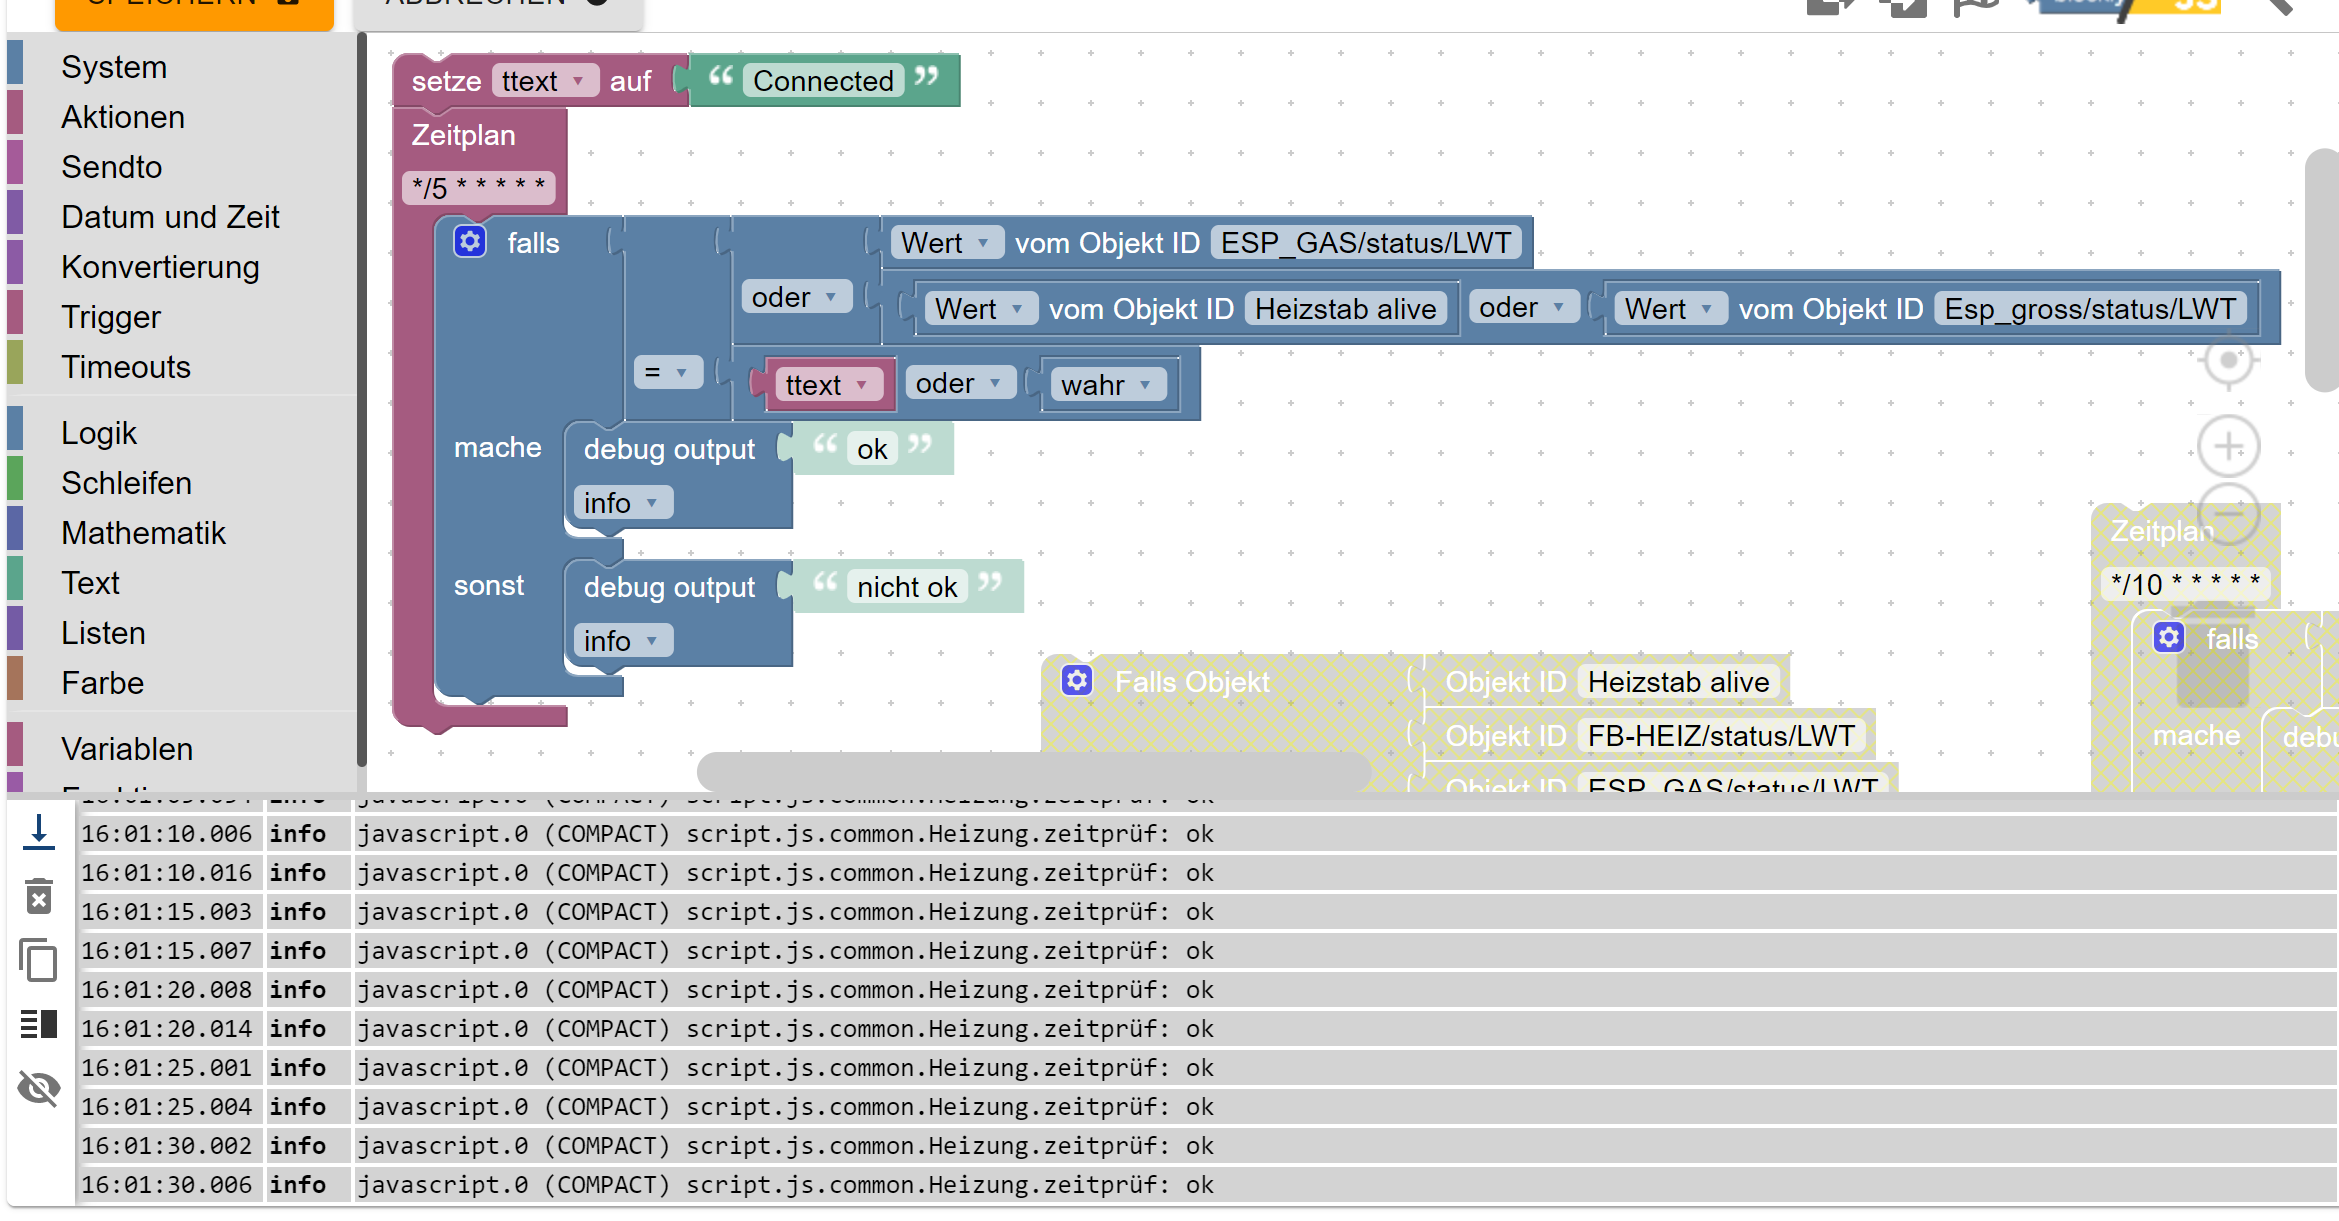This screenshot has width=2339, height=1221.
Task: Click the Heizstab alive object ID field
Action: tap(1345, 309)
